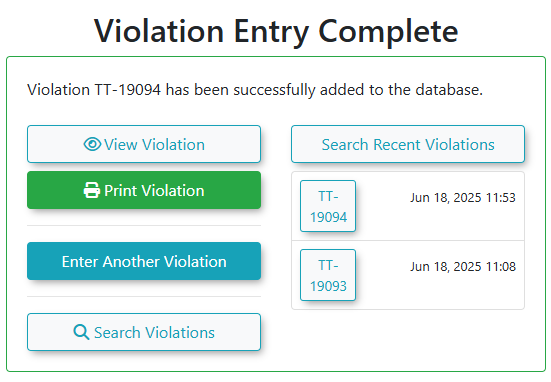Select Enter Another Violation
Image resolution: width=551 pixels, height=382 pixels.
pyautogui.click(x=144, y=261)
